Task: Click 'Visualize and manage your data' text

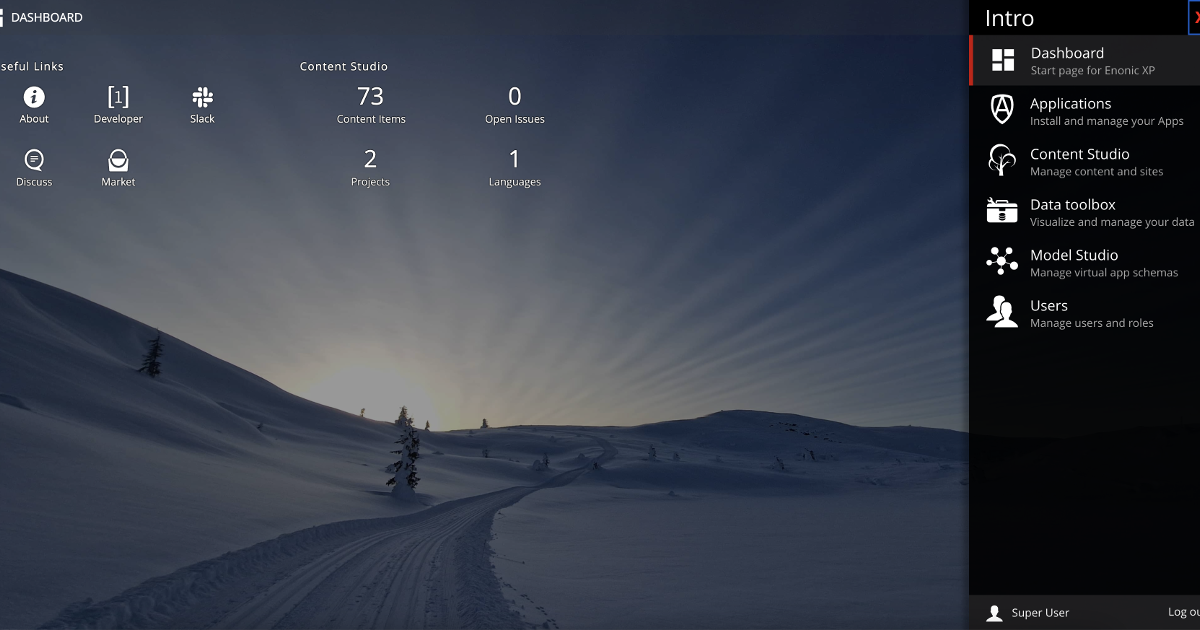Action: (x=1112, y=222)
